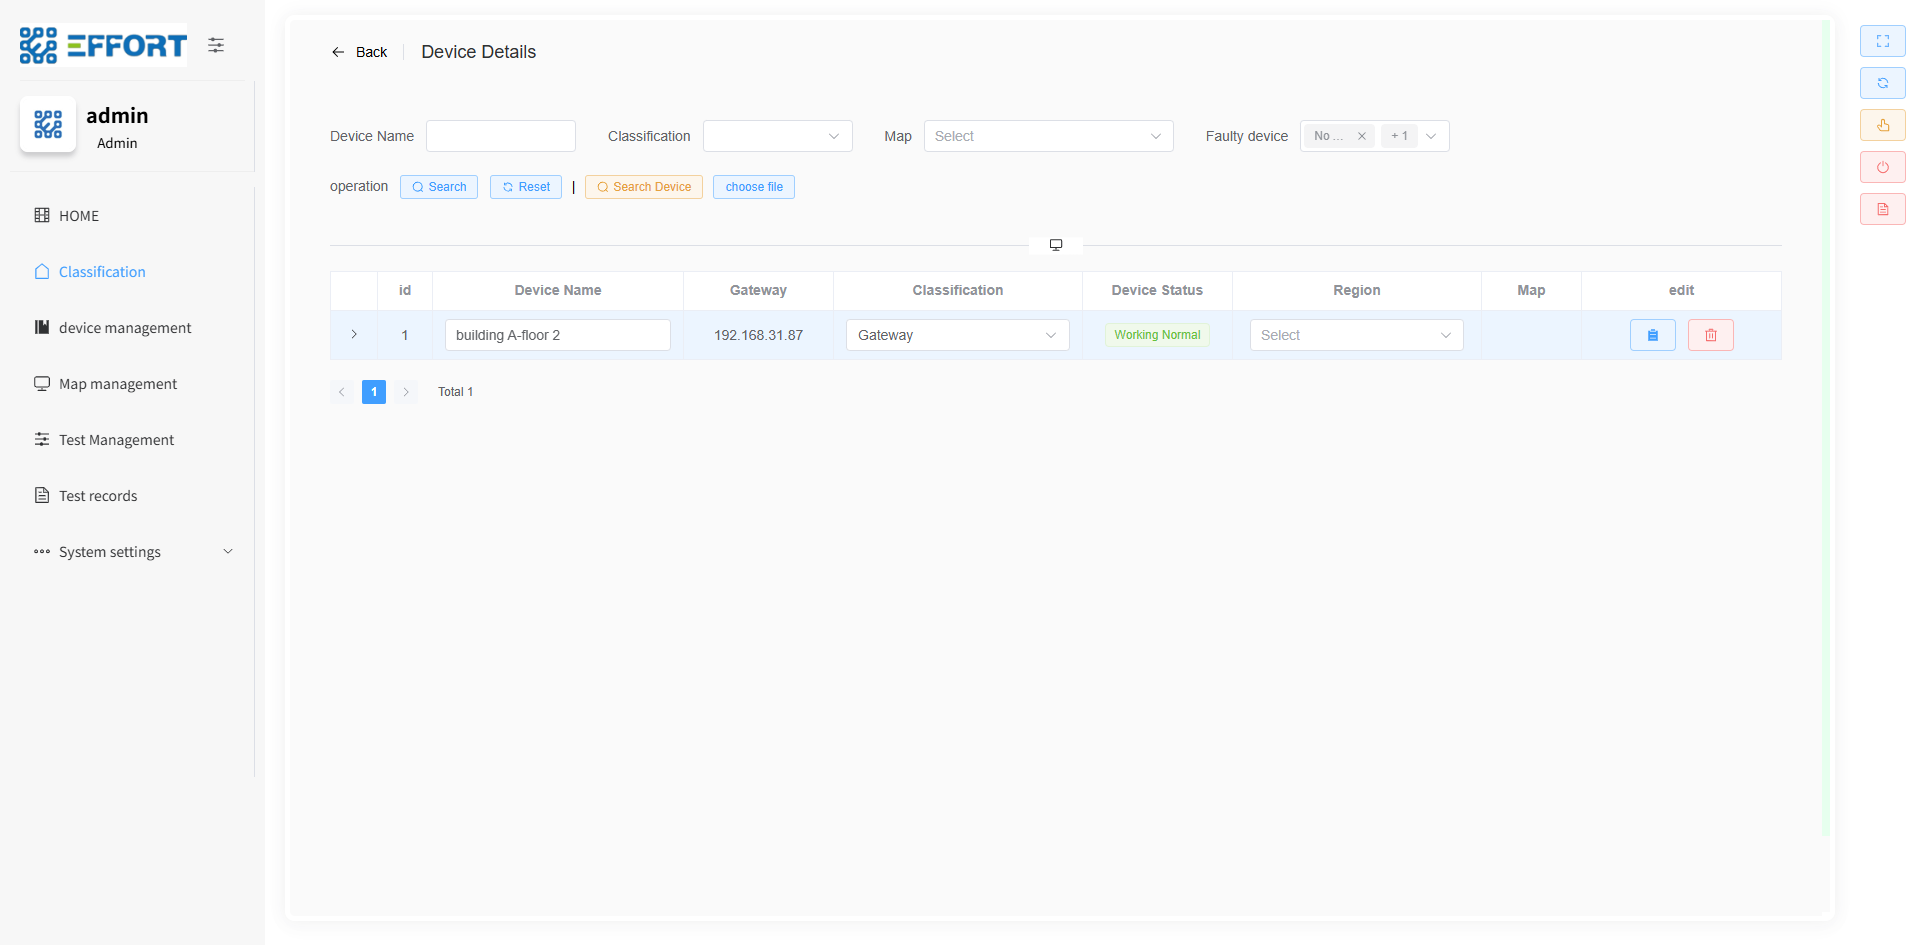The image size is (1920, 945).
Task: Click the monitor icon on divider
Action: 1055,245
